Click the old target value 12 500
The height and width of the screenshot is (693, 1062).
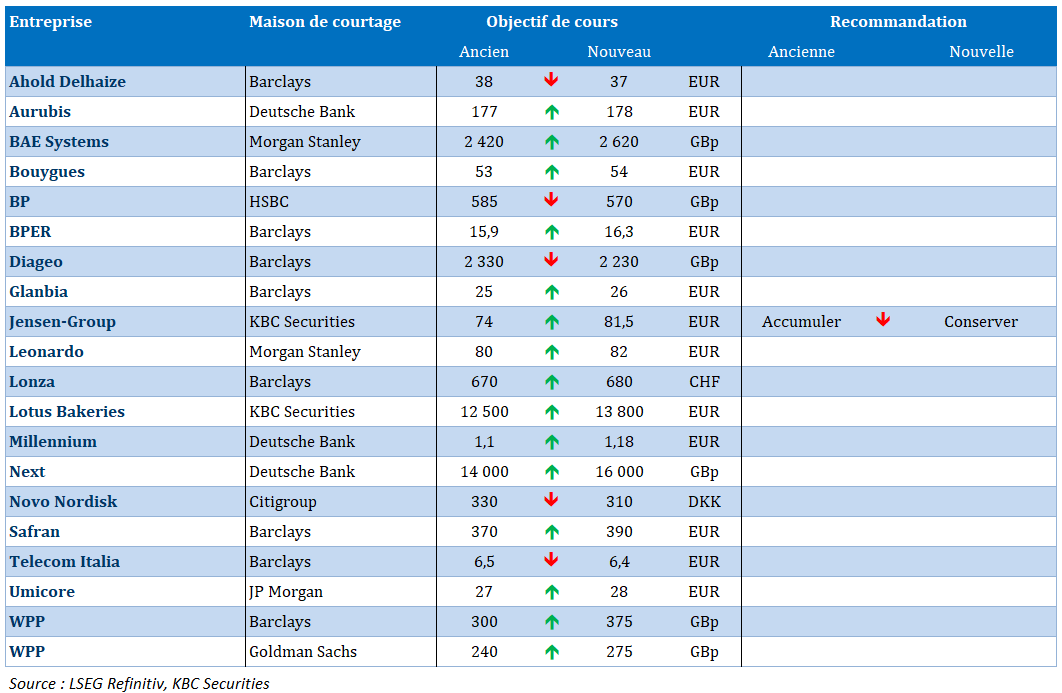484,412
